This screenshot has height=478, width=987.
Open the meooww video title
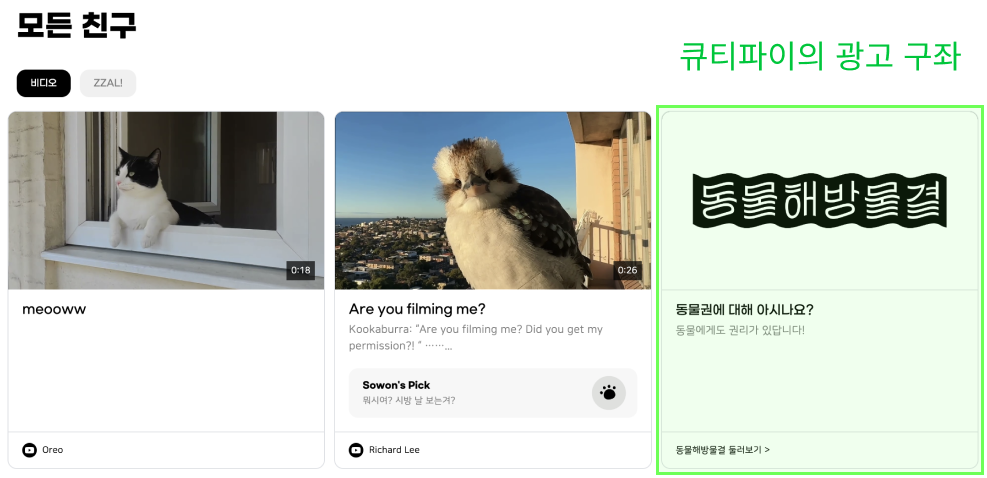coord(54,309)
